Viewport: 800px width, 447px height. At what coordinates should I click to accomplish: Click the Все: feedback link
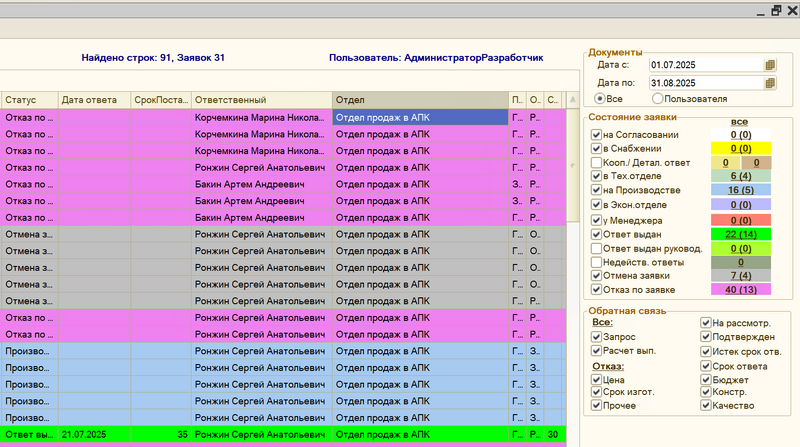(603, 322)
